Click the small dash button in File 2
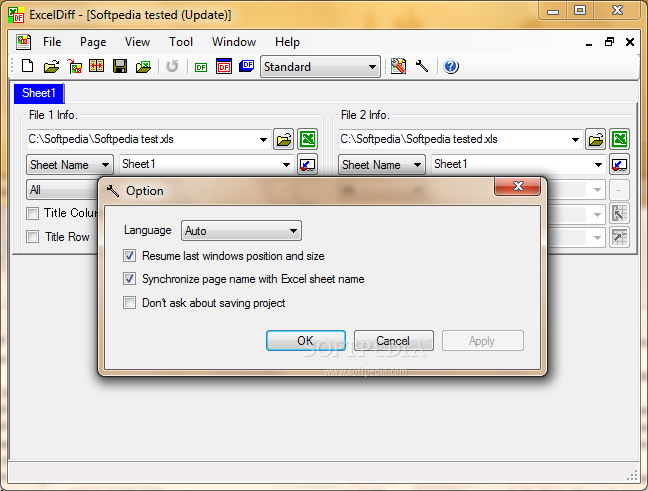Viewport: 648px width, 491px height. click(x=619, y=190)
